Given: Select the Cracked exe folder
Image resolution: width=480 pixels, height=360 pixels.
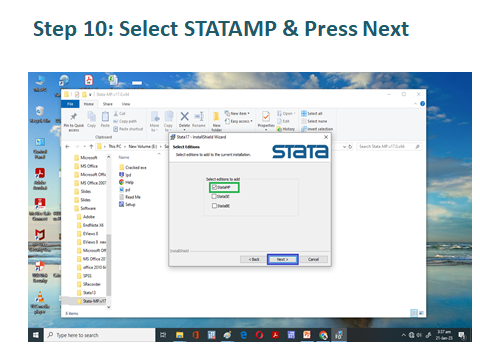Looking at the screenshot, I should coord(133,168).
